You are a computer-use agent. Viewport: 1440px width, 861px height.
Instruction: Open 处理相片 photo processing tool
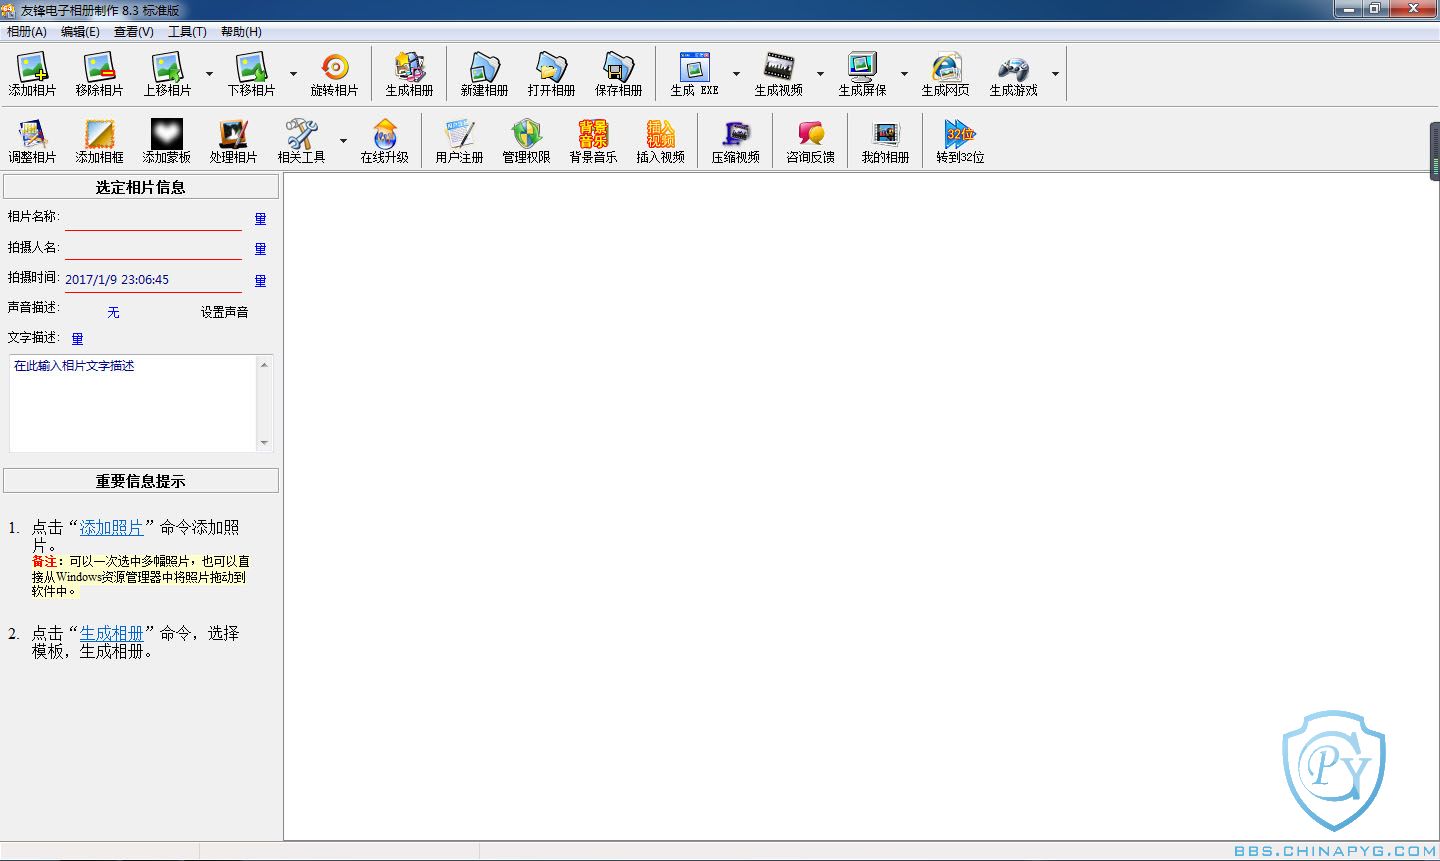click(233, 141)
